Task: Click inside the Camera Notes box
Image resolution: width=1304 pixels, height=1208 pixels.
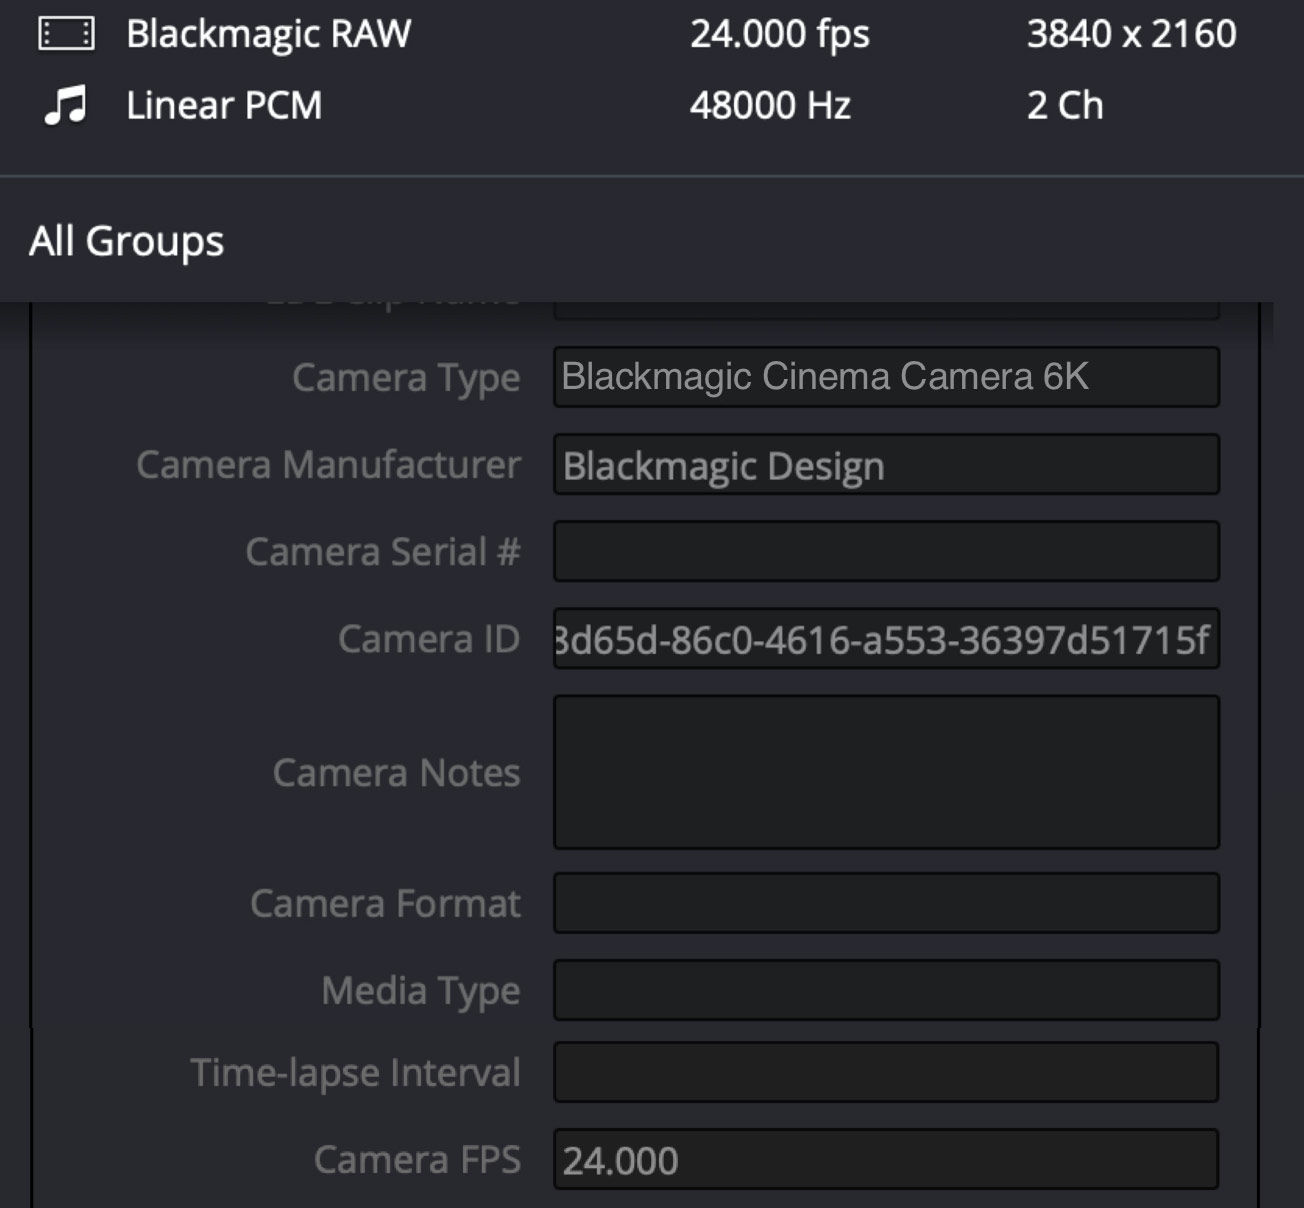Action: coord(886,772)
